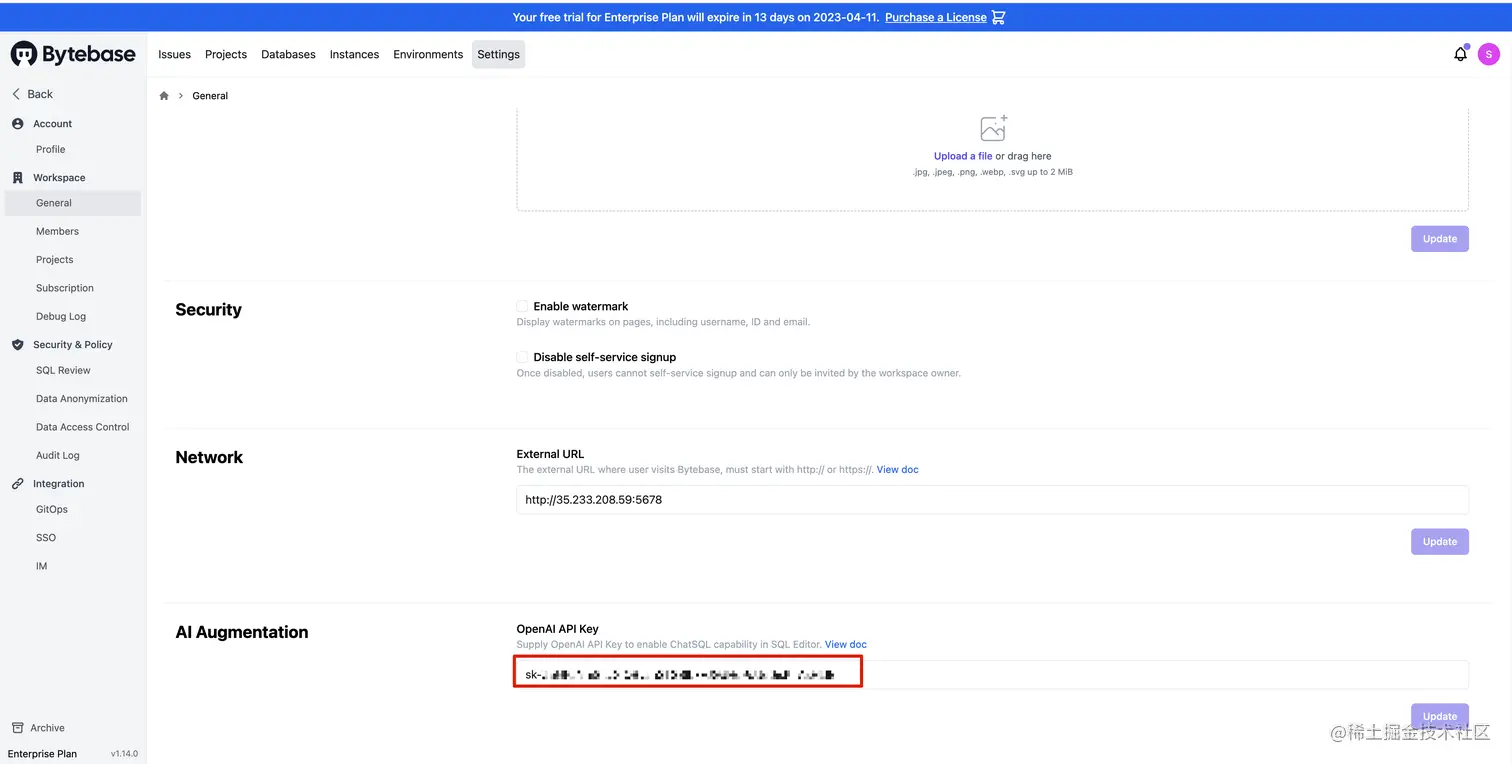Open View doc next to External URL
Screen dimensions: 1512x764
tap(896, 469)
